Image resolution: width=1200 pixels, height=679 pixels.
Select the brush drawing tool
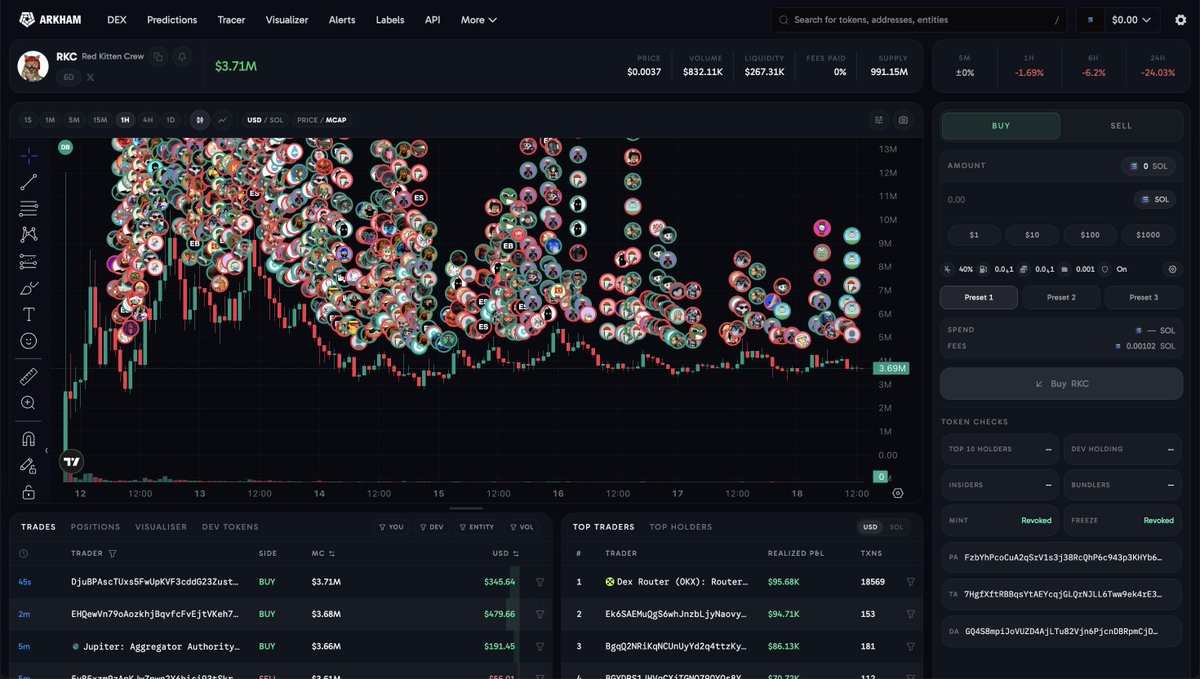point(28,288)
